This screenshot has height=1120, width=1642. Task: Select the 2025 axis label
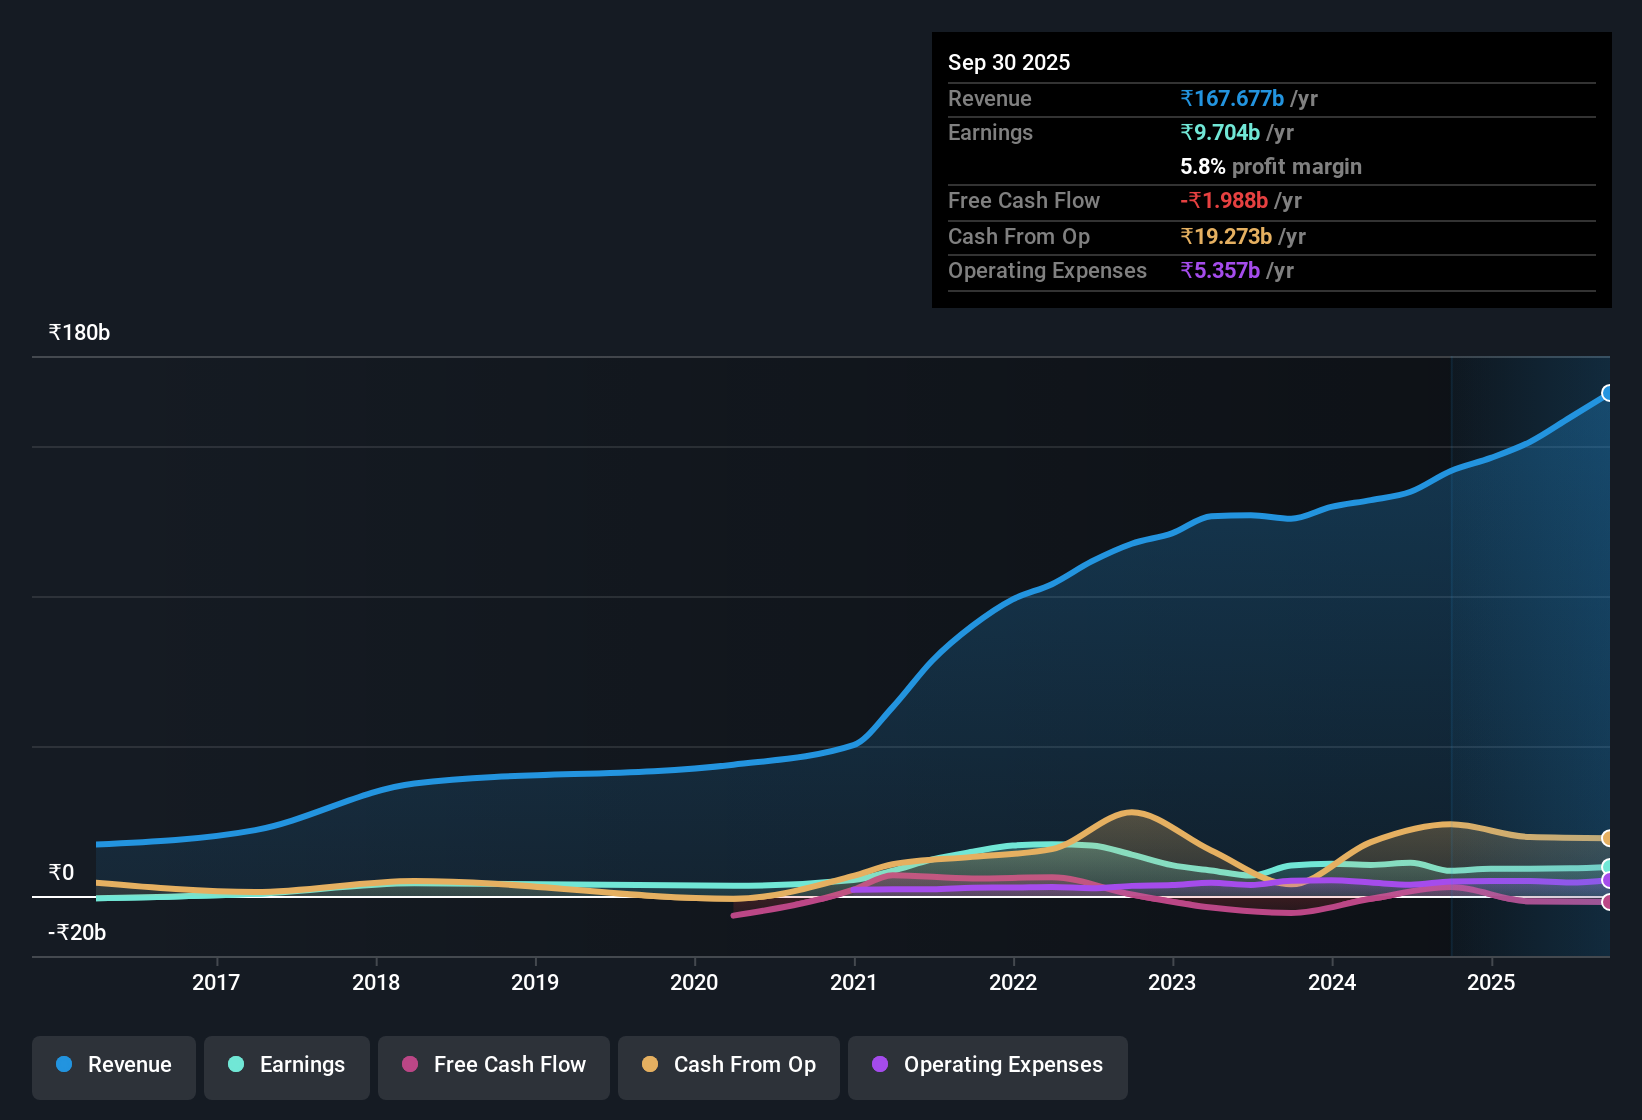1492,983
